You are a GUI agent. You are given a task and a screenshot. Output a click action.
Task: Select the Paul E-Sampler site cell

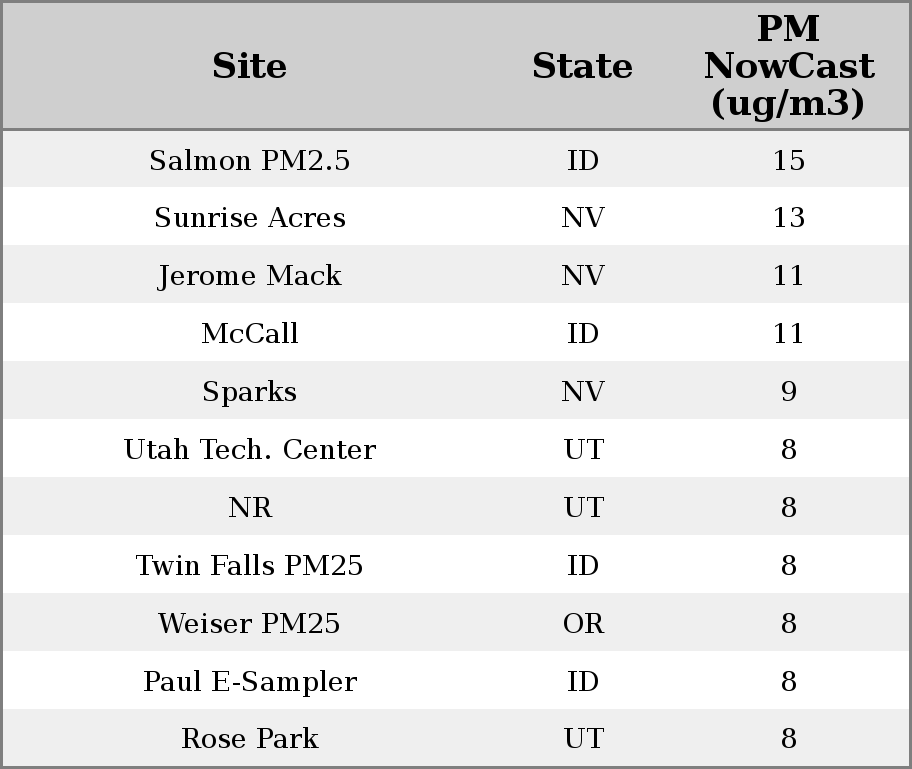[x=250, y=682]
